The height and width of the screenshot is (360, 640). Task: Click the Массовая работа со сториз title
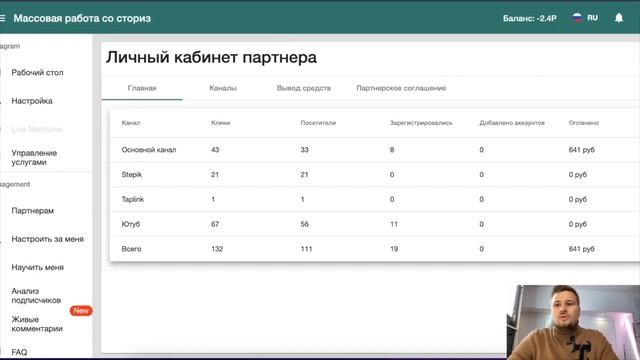point(82,18)
